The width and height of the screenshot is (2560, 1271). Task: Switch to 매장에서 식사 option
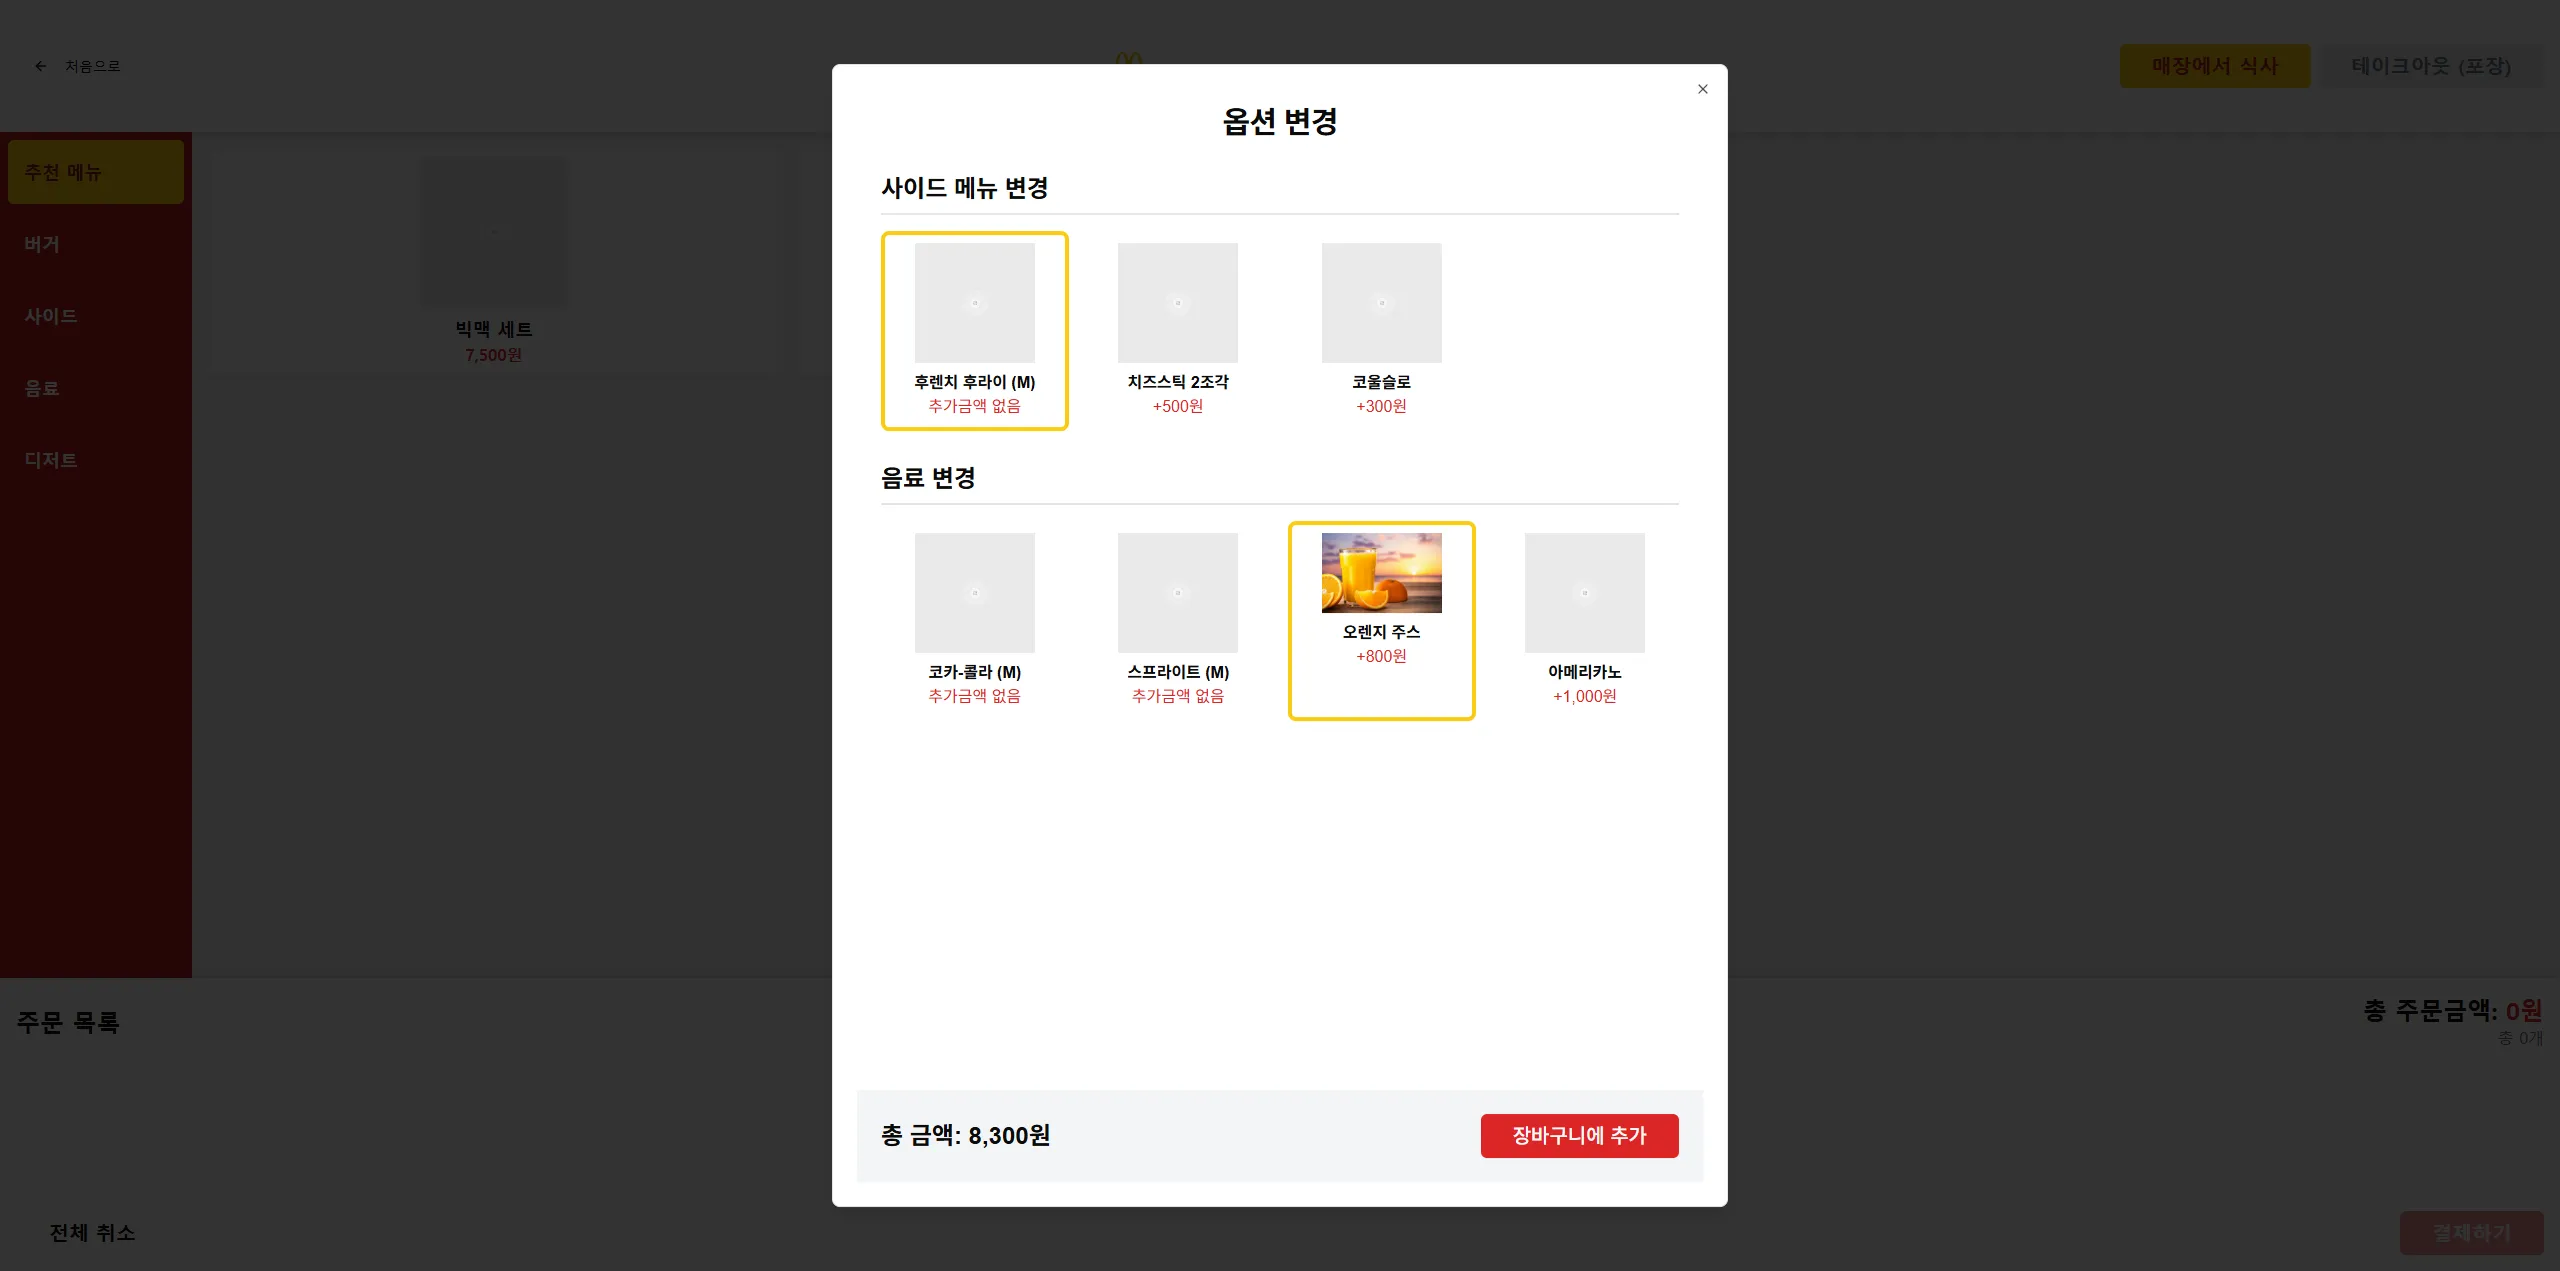tap(2214, 66)
